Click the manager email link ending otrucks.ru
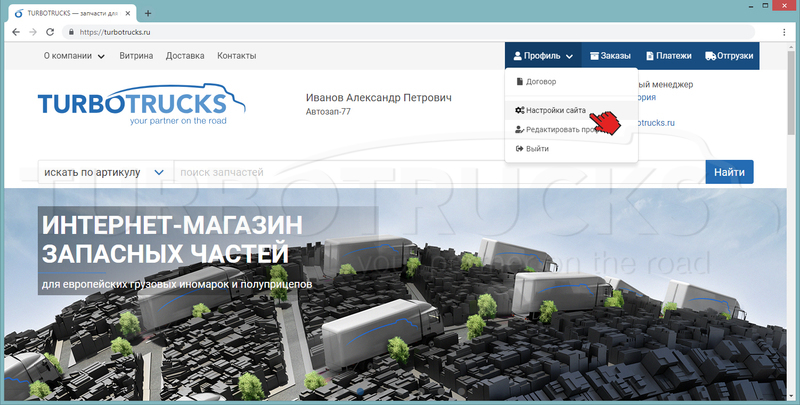800x405 pixels. (656, 123)
